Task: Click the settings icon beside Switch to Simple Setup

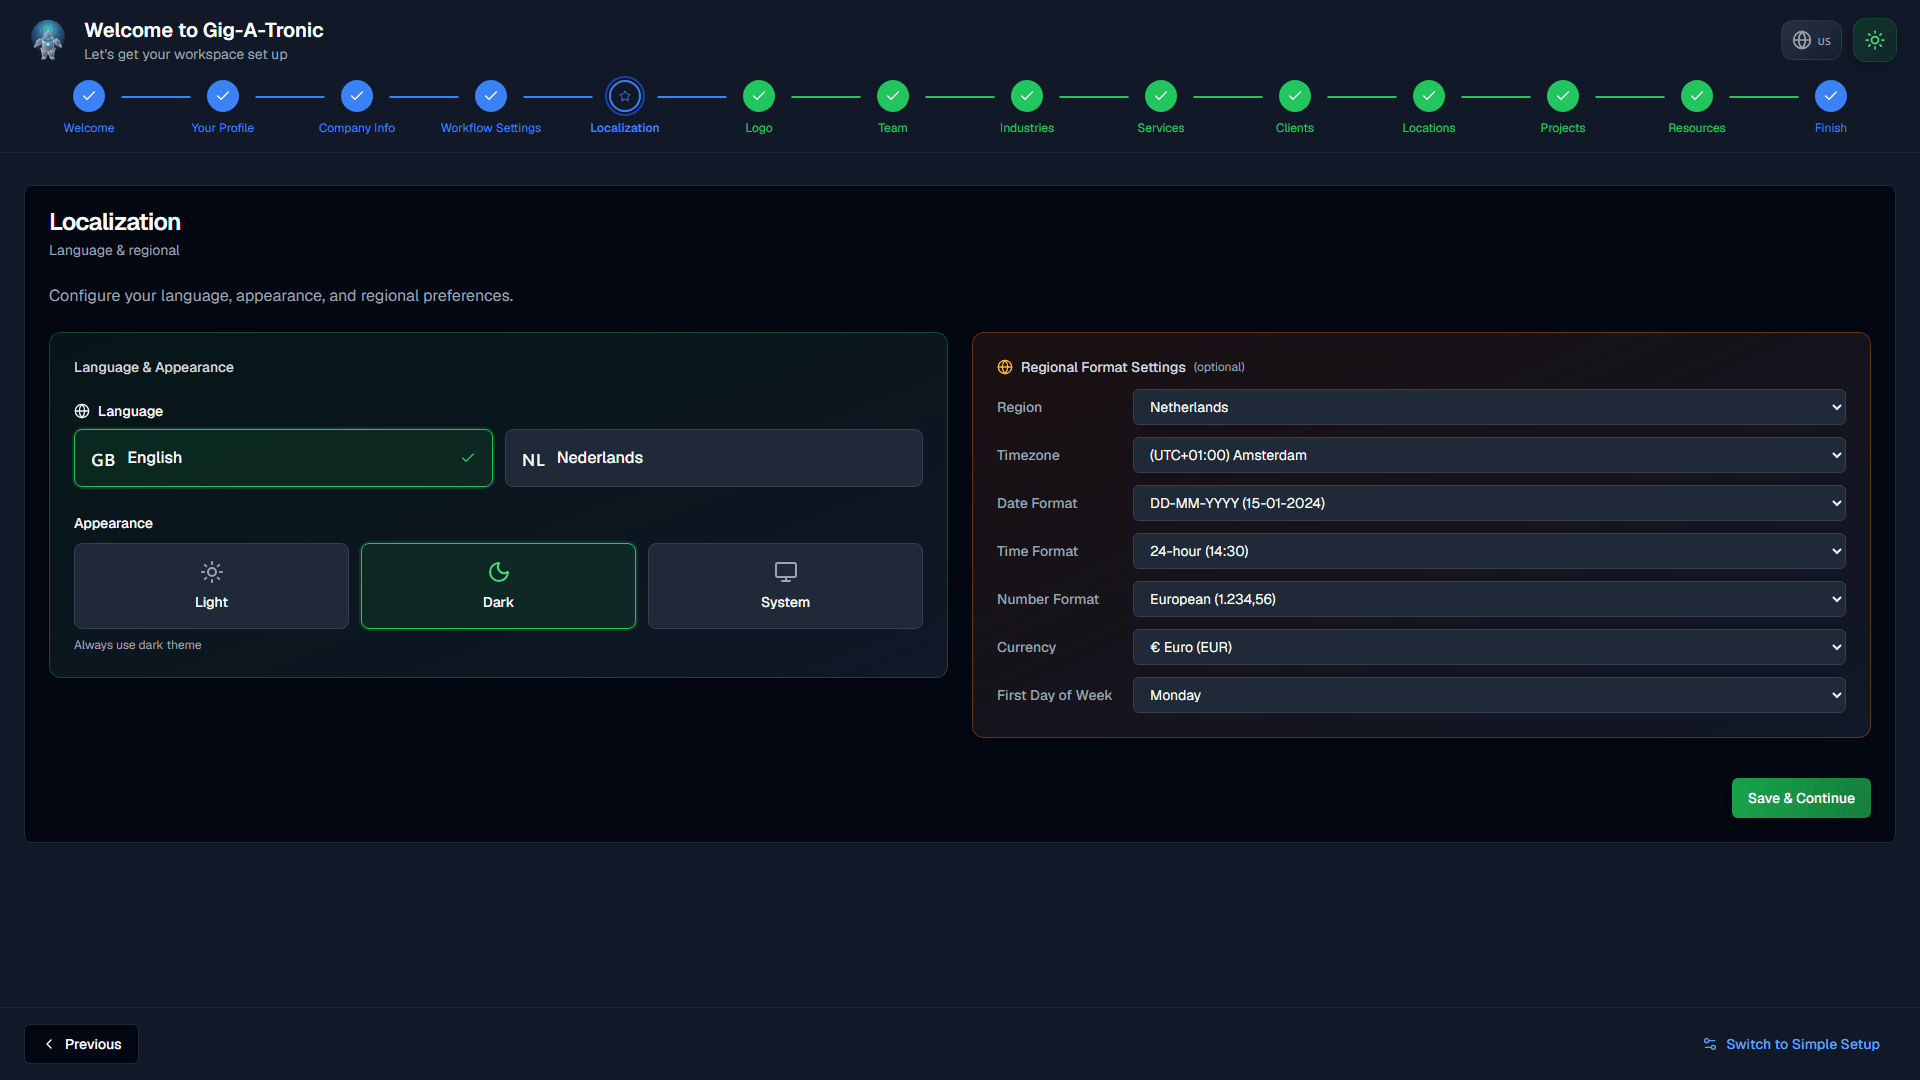Action: click(x=1710, y=1044)
